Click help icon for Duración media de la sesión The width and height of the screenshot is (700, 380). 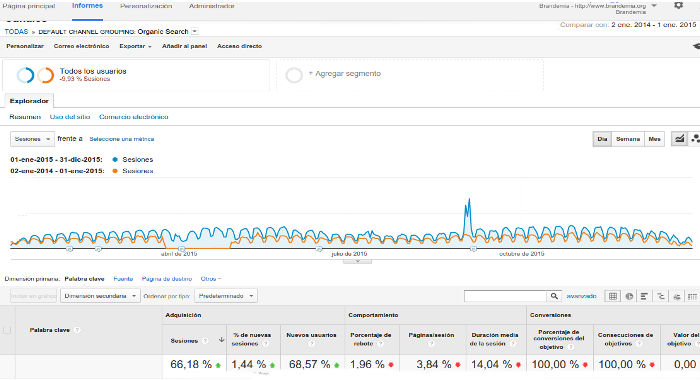(512, 344)
